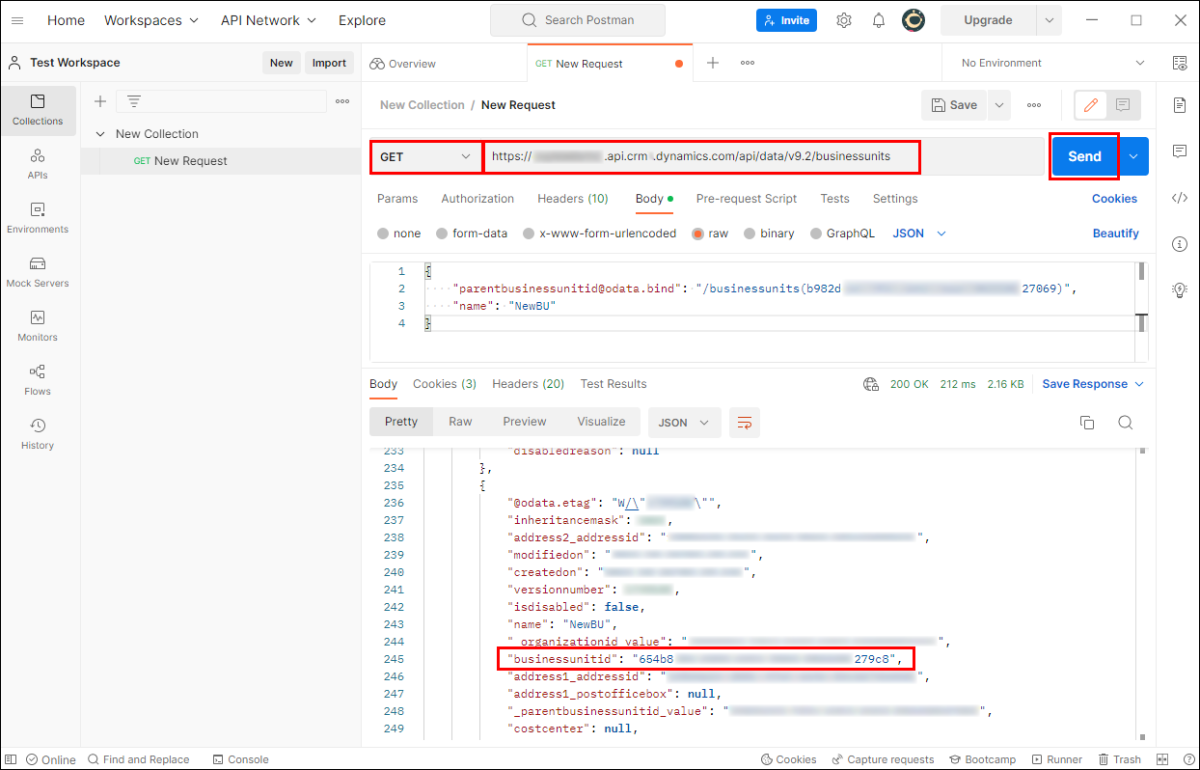
Task: Add a new request tab
Action: click(x=713, y=63)
